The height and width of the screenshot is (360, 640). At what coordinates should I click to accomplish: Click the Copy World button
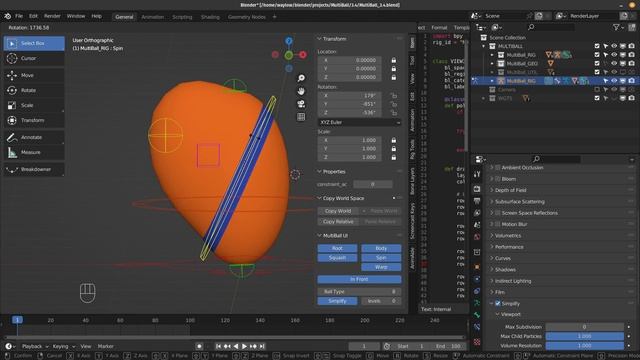(338, 211)
